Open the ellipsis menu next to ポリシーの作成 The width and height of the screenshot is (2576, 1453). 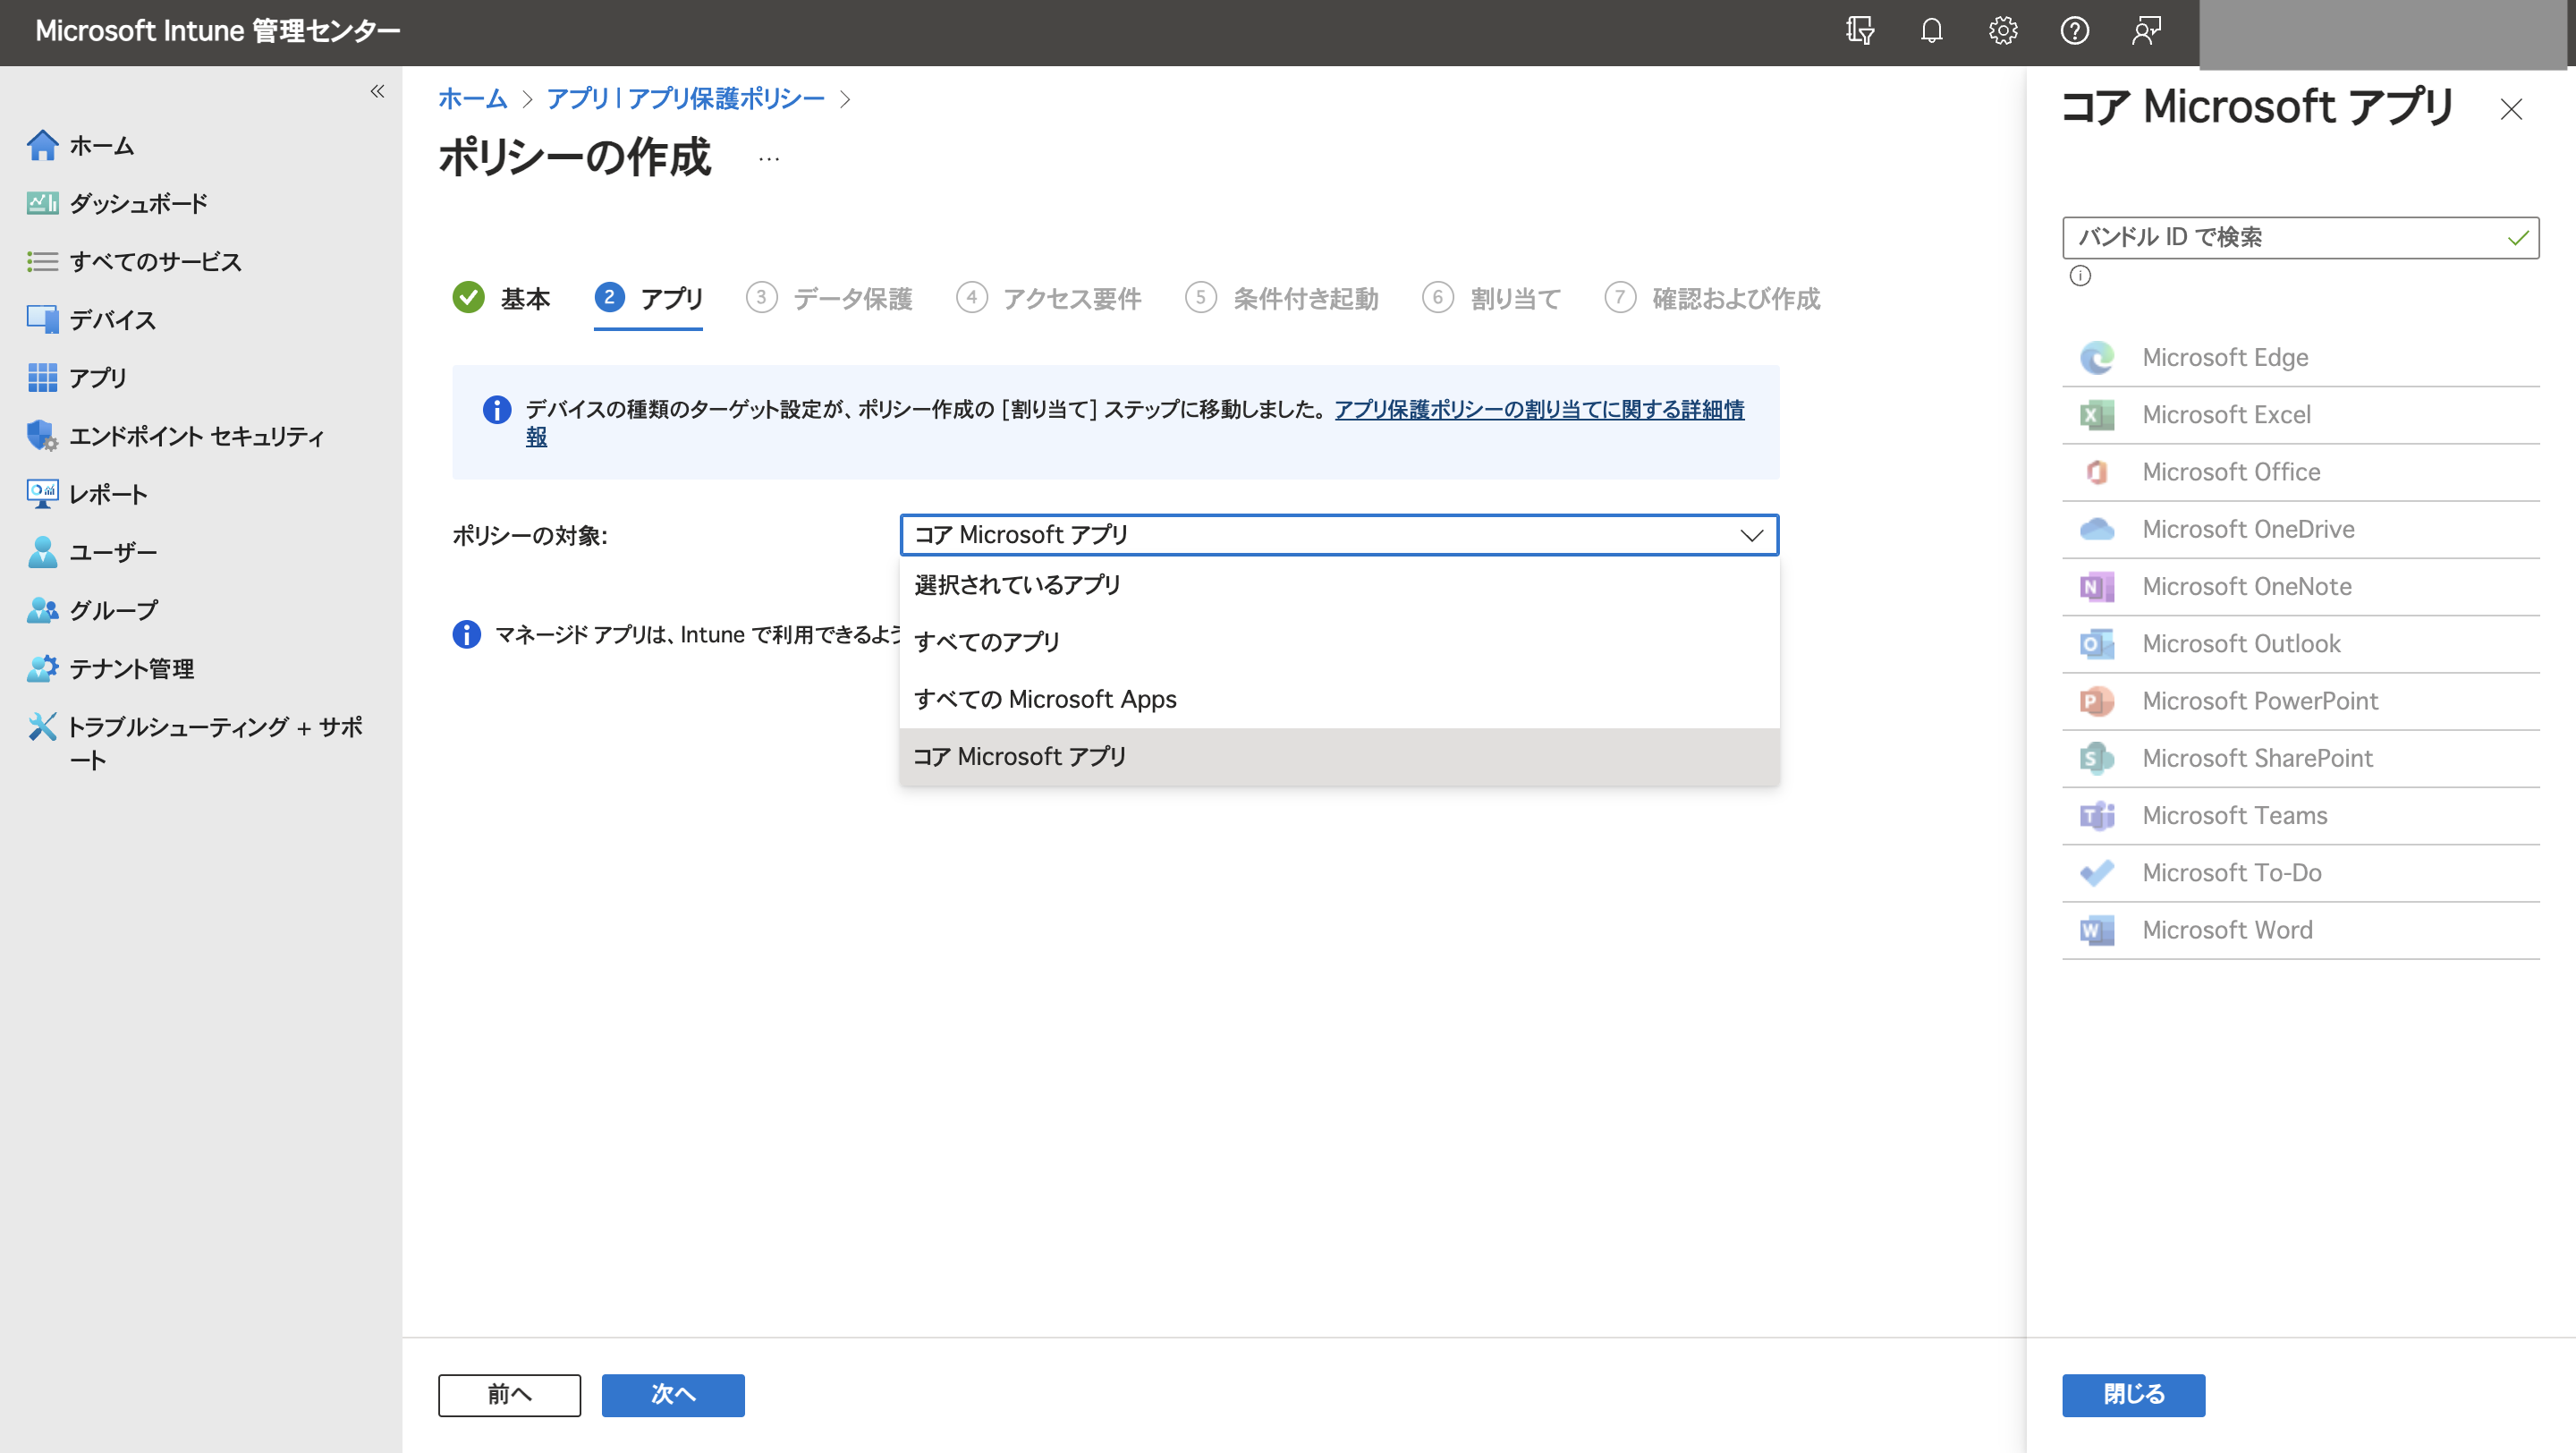768,159
